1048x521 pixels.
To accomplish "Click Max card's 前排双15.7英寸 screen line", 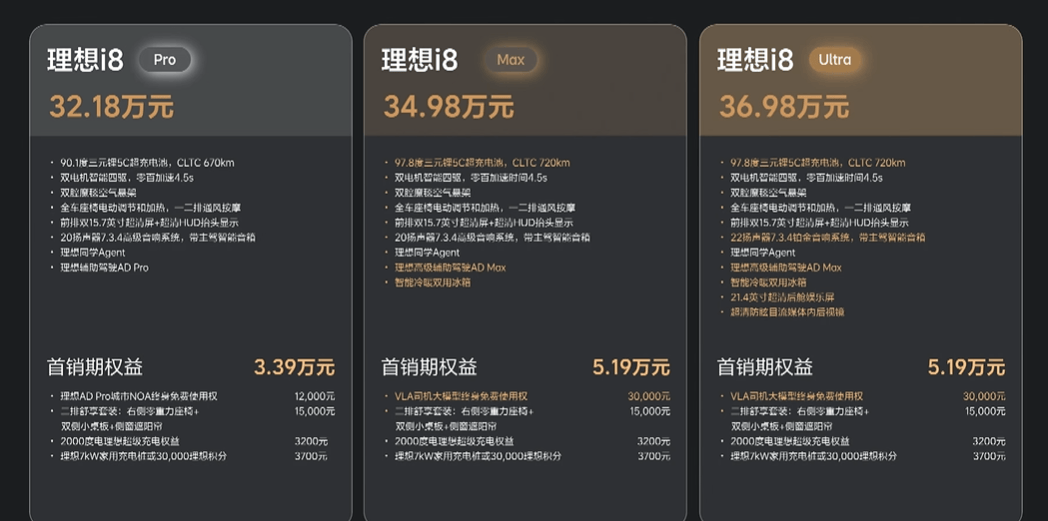I will pos(483,222).
